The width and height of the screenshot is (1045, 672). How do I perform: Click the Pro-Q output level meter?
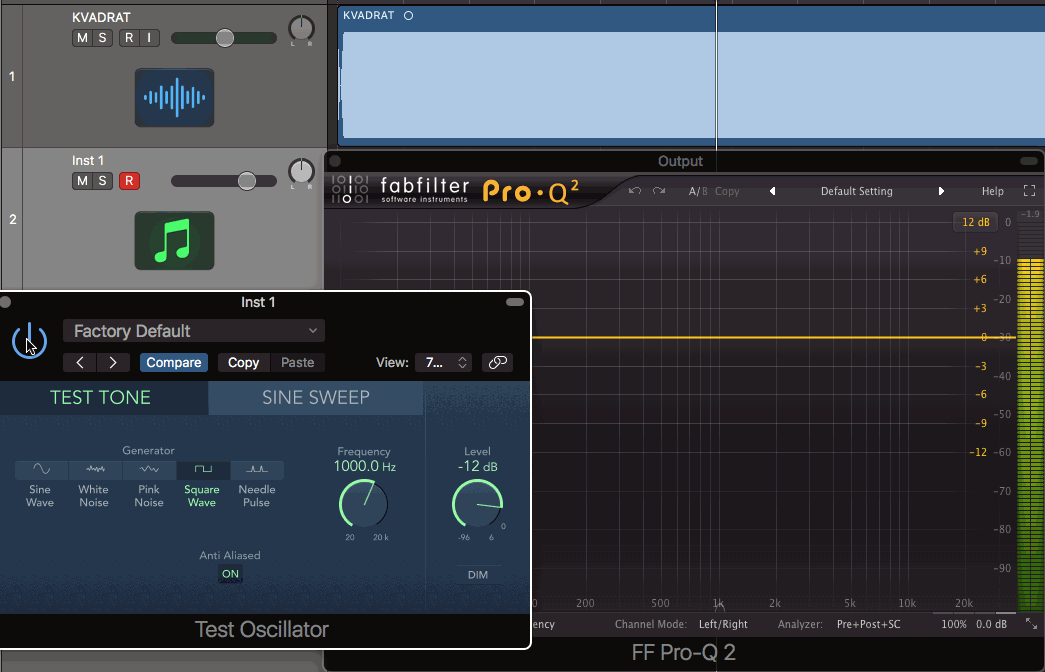(x=1030, y=413)
